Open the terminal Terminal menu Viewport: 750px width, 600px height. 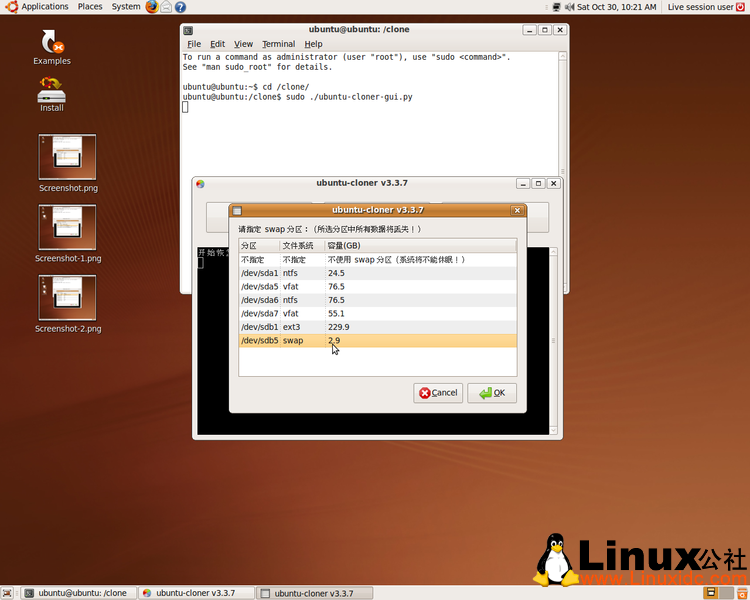click(278, 44)
